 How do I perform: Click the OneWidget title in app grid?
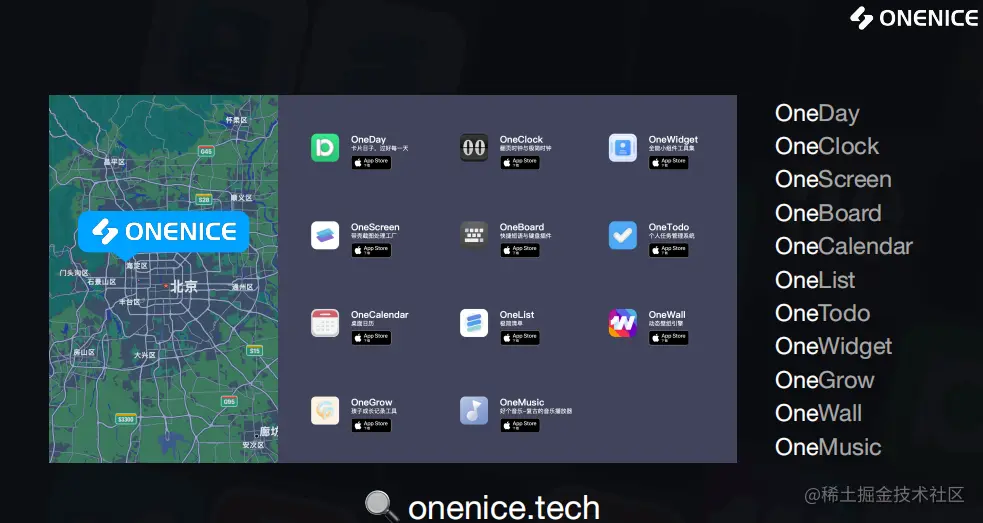[673, 139]
